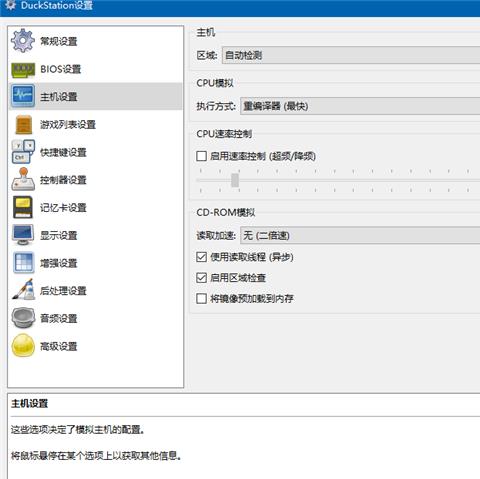Open 快捷键设置 category

click(95, 152)
